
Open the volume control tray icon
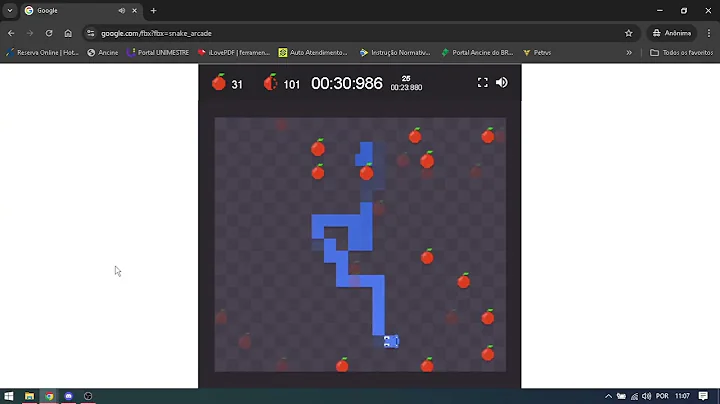tap(647, 396)
